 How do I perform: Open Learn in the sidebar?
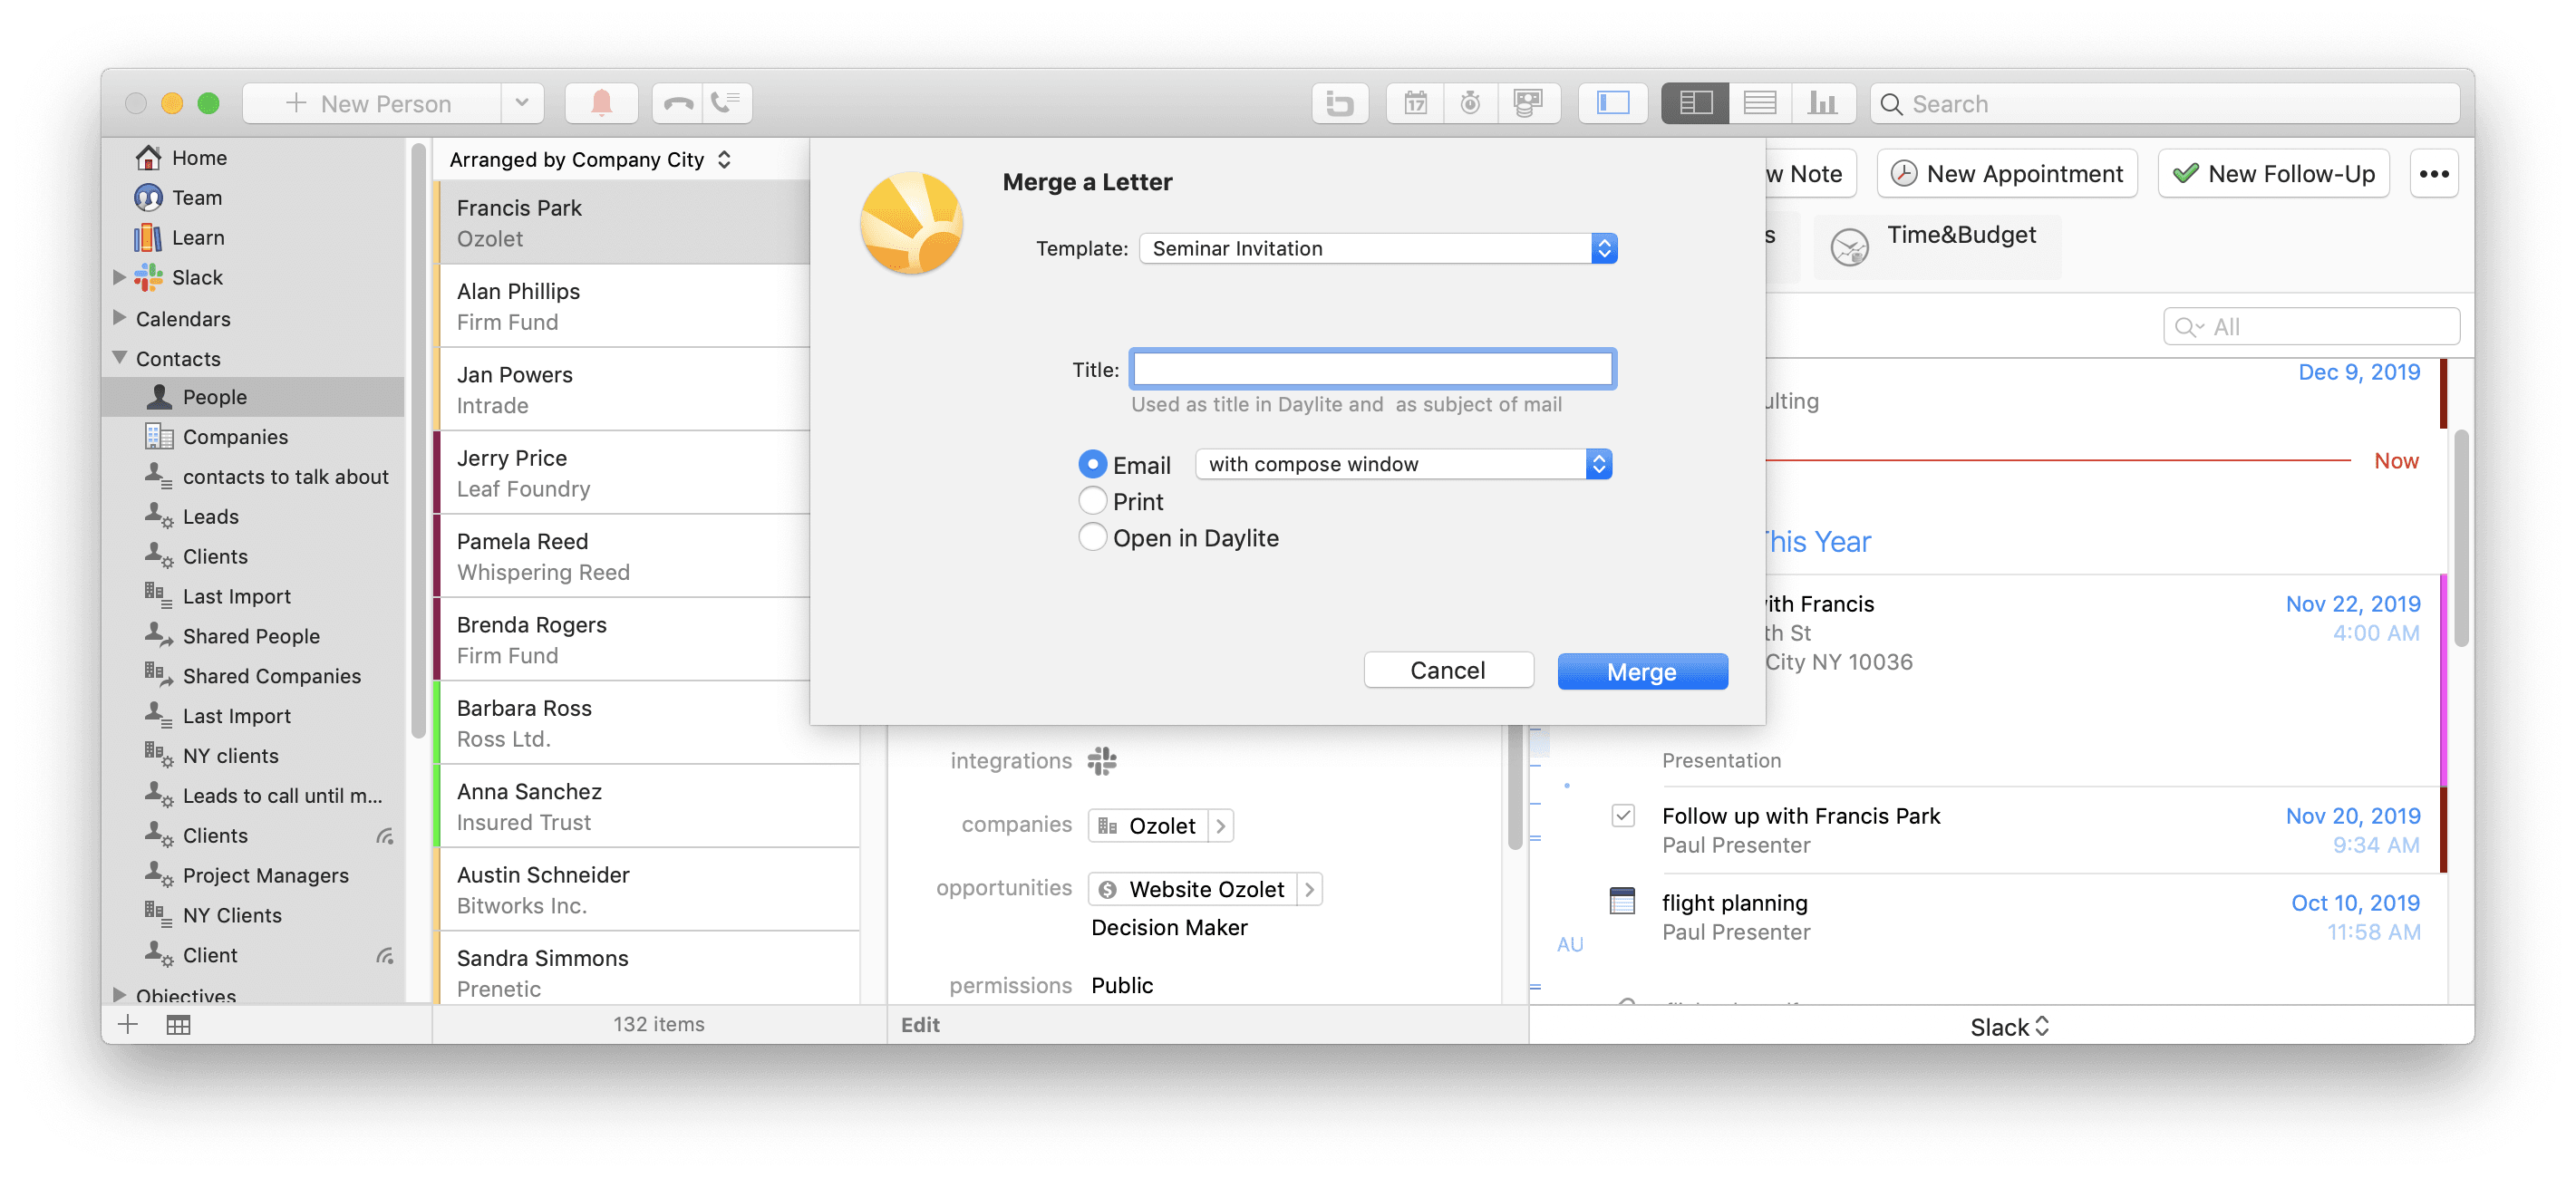[197, 238]
